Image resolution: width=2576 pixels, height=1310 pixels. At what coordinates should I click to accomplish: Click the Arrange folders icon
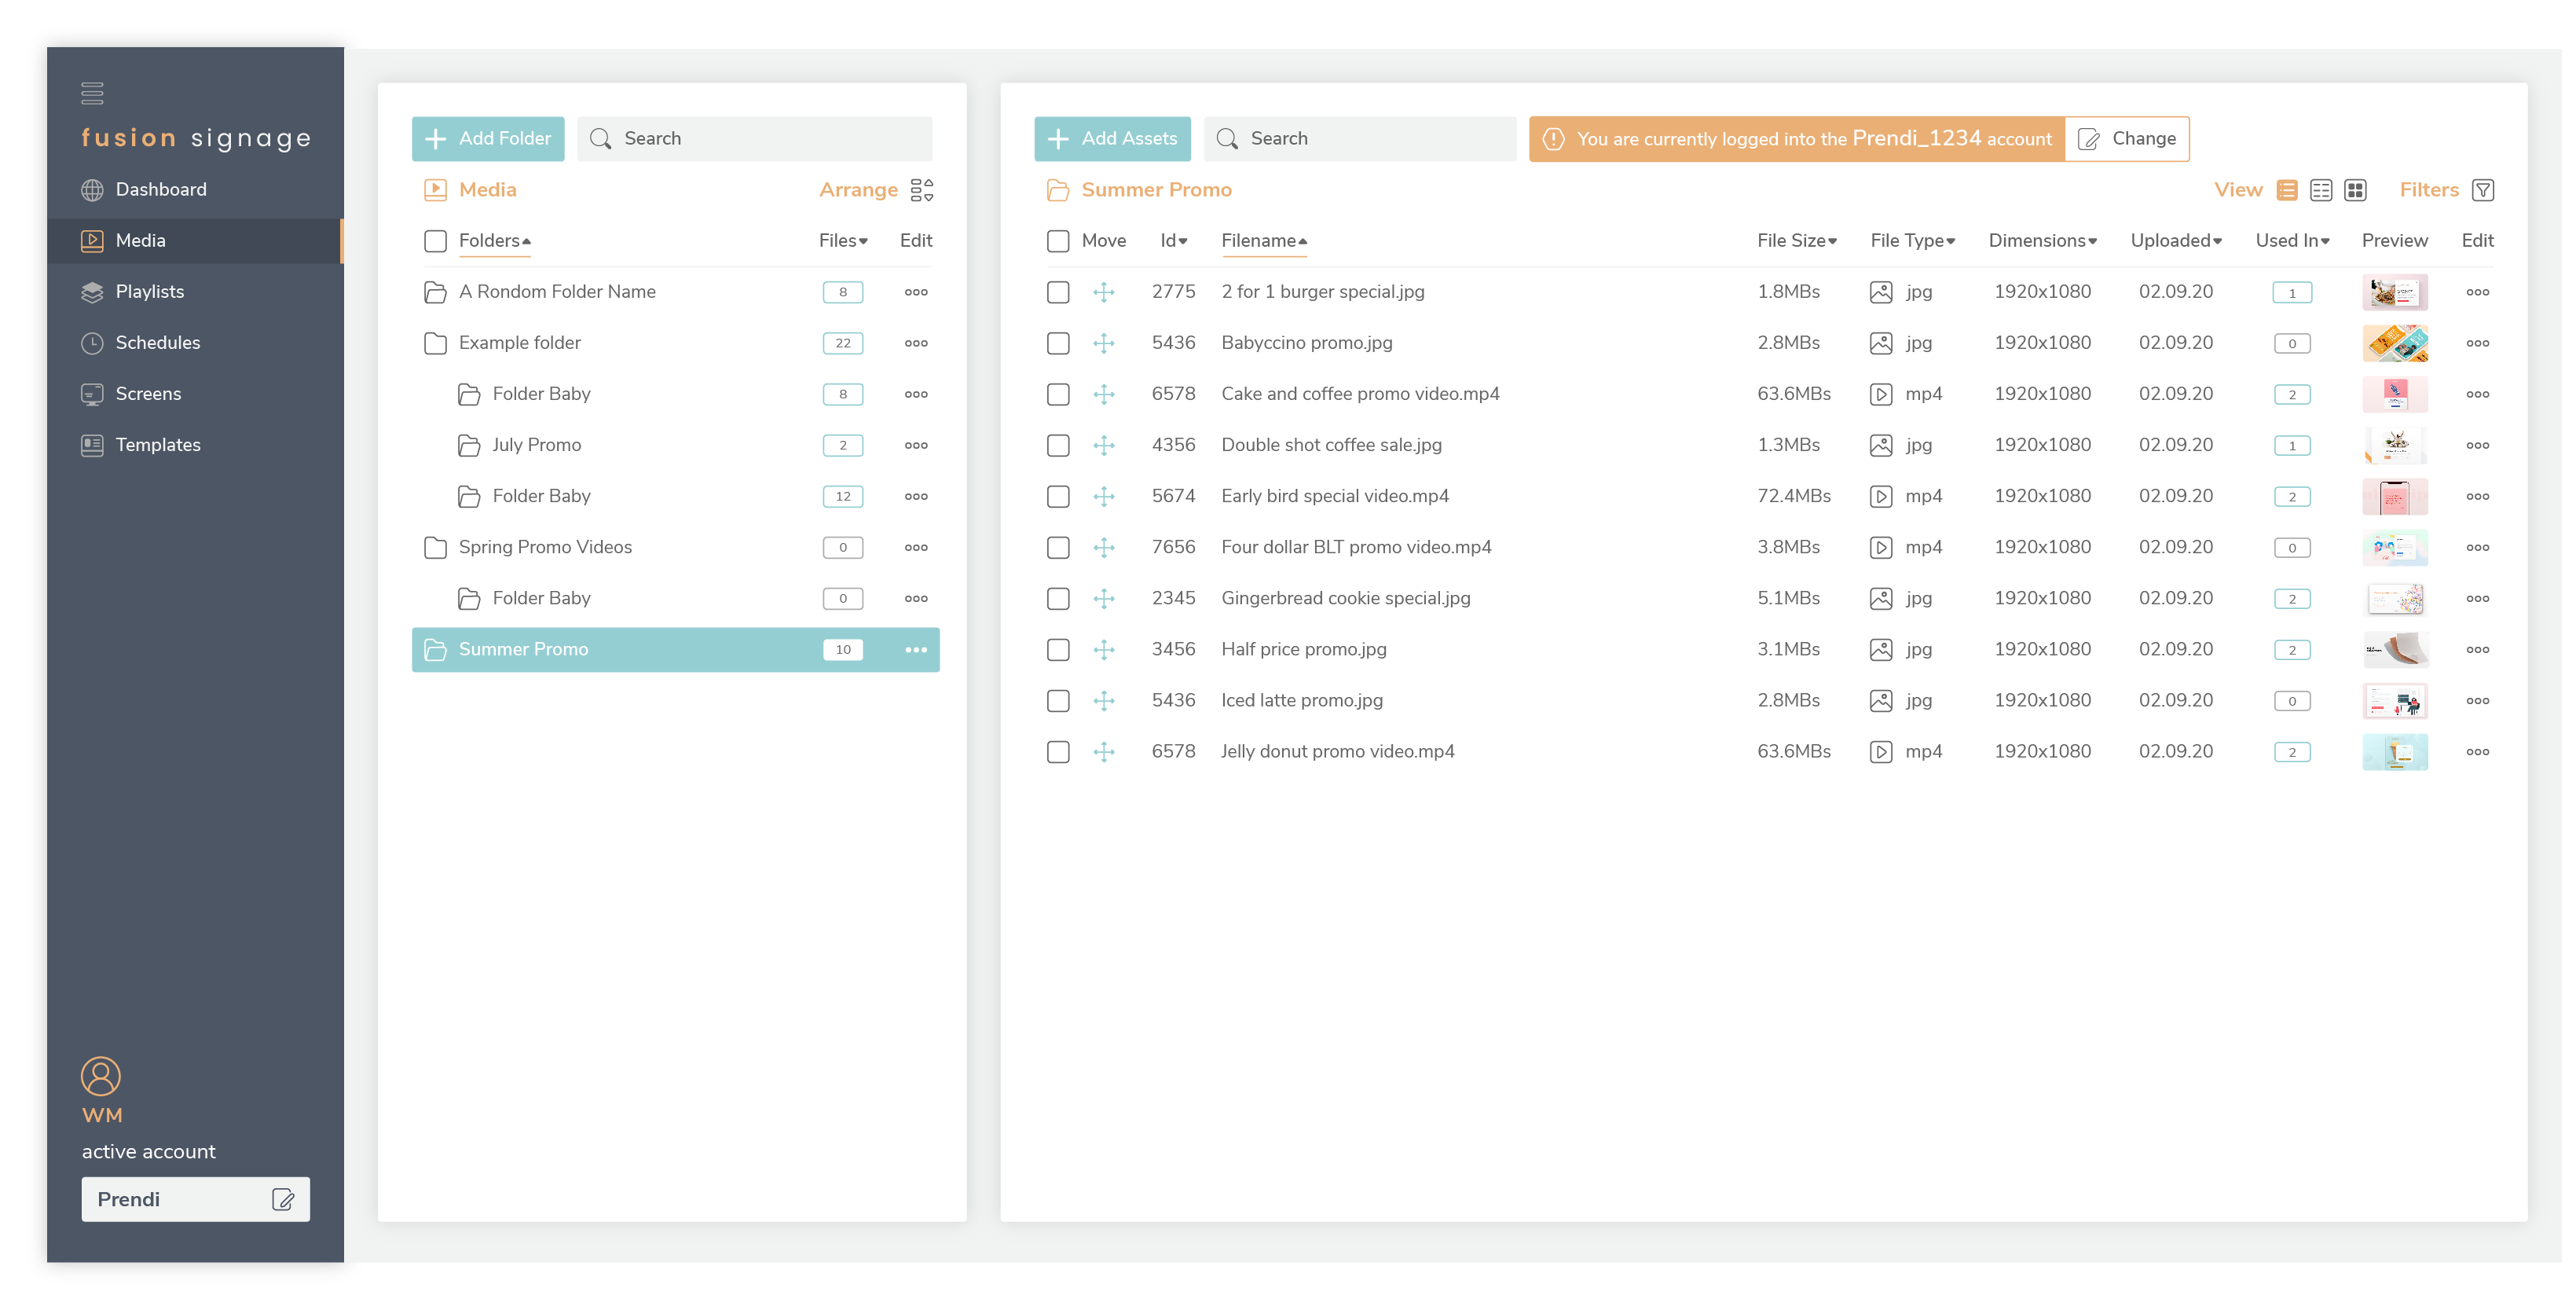click(x=921, y=190)
